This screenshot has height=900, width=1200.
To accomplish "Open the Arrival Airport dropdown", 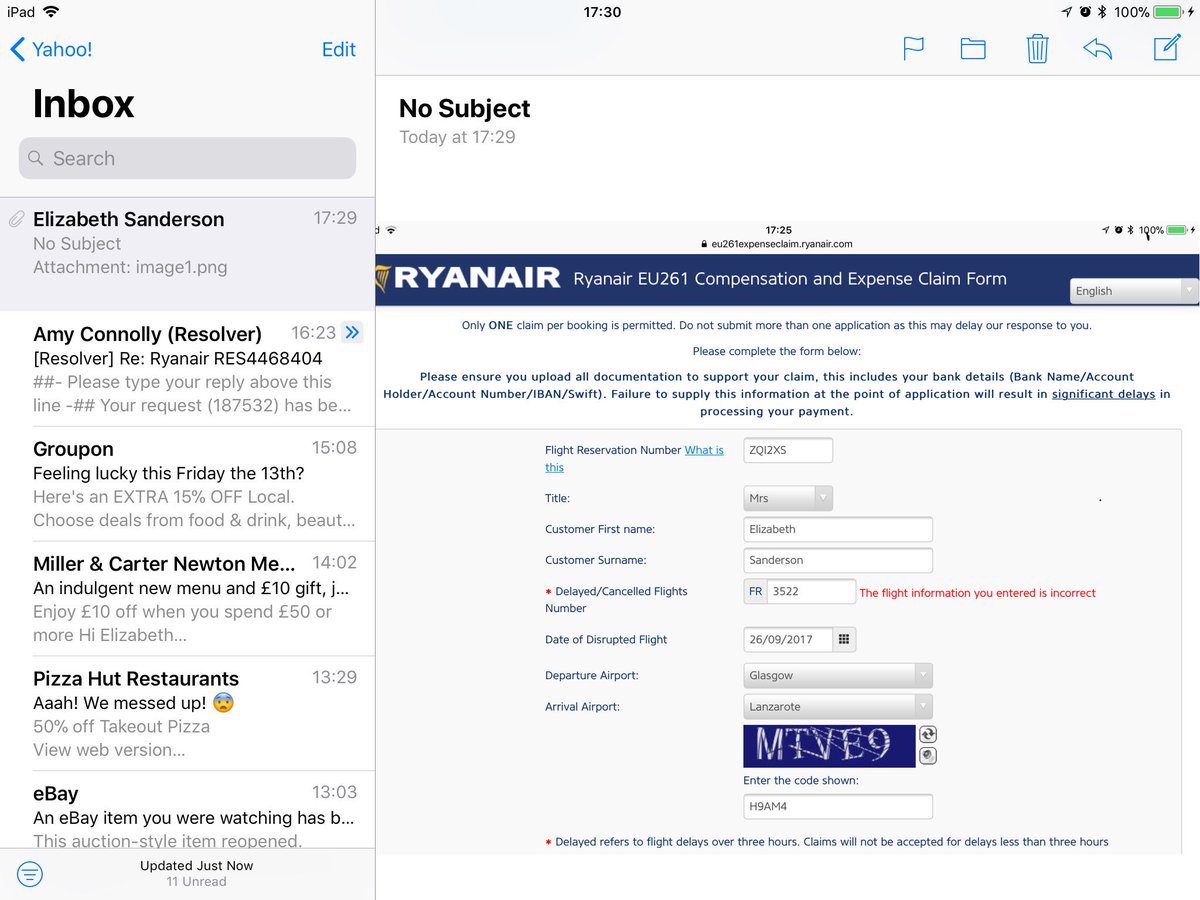I will pyautogui.click(x=838, y=706).
